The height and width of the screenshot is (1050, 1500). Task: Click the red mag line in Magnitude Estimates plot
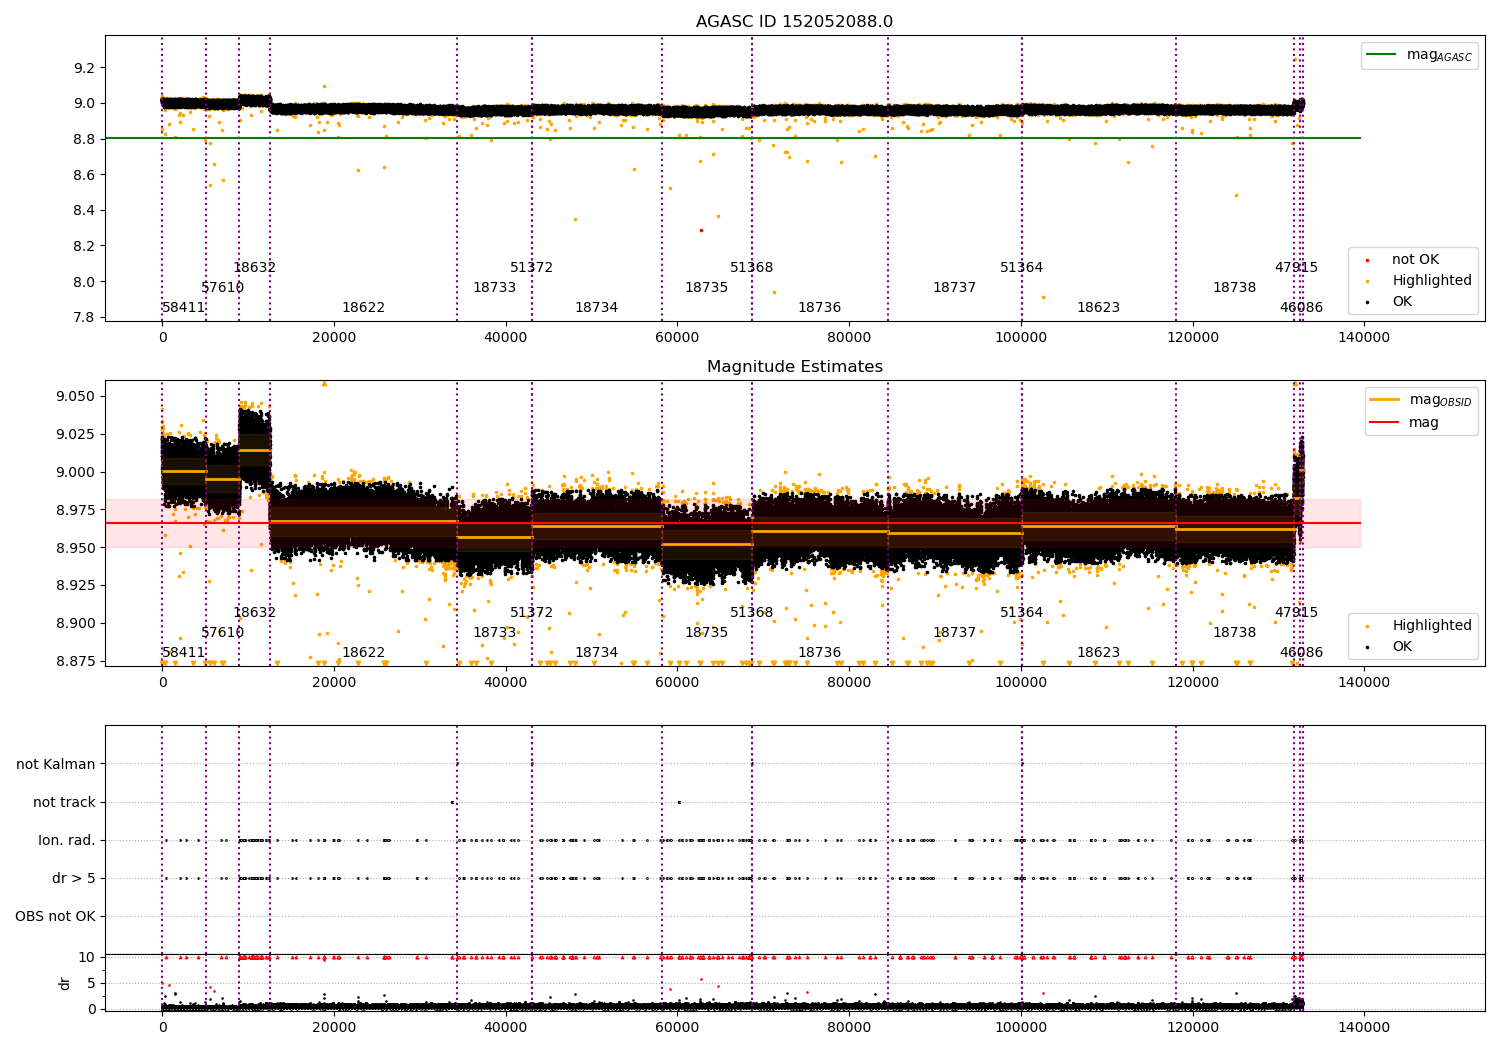pos(732,523)
